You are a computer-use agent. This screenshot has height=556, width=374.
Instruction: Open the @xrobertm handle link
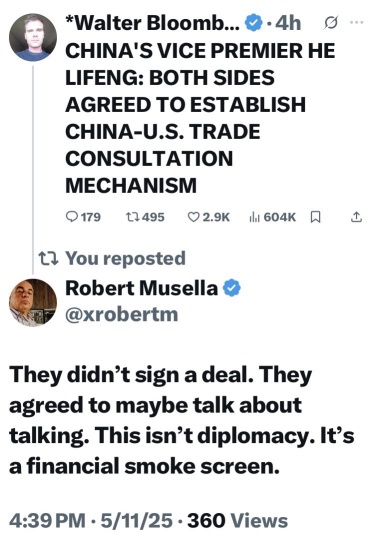coord(122,315)
